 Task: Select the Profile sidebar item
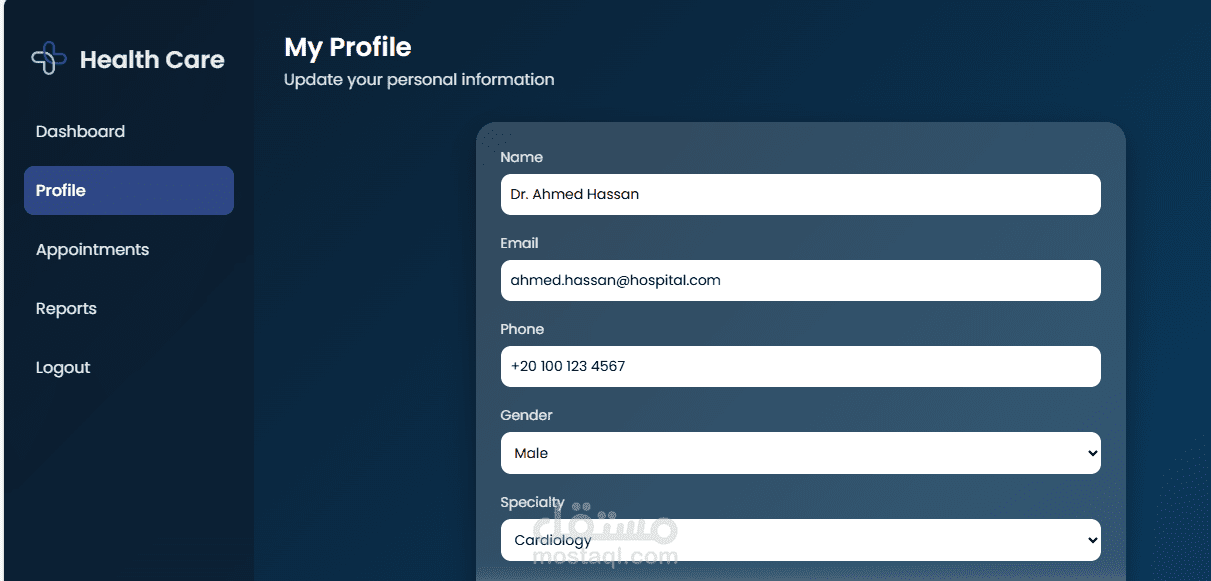tap(129, 190)
